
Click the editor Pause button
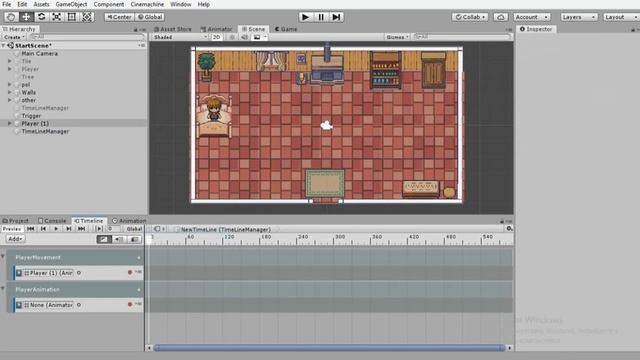point(321,17)
